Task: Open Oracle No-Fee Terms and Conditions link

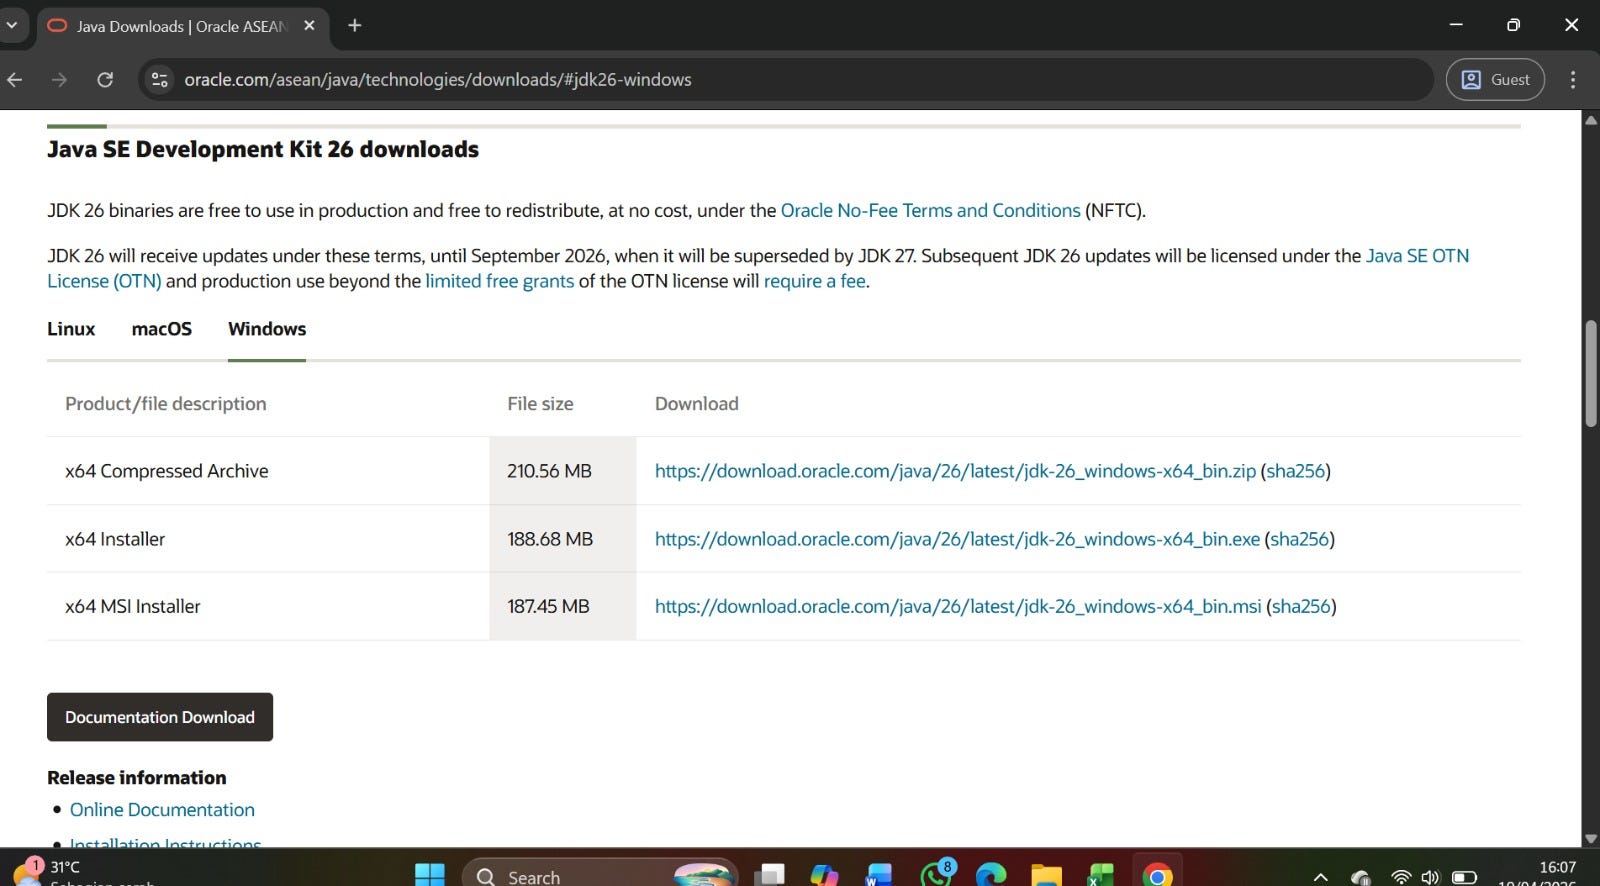Action: point(930,211)
